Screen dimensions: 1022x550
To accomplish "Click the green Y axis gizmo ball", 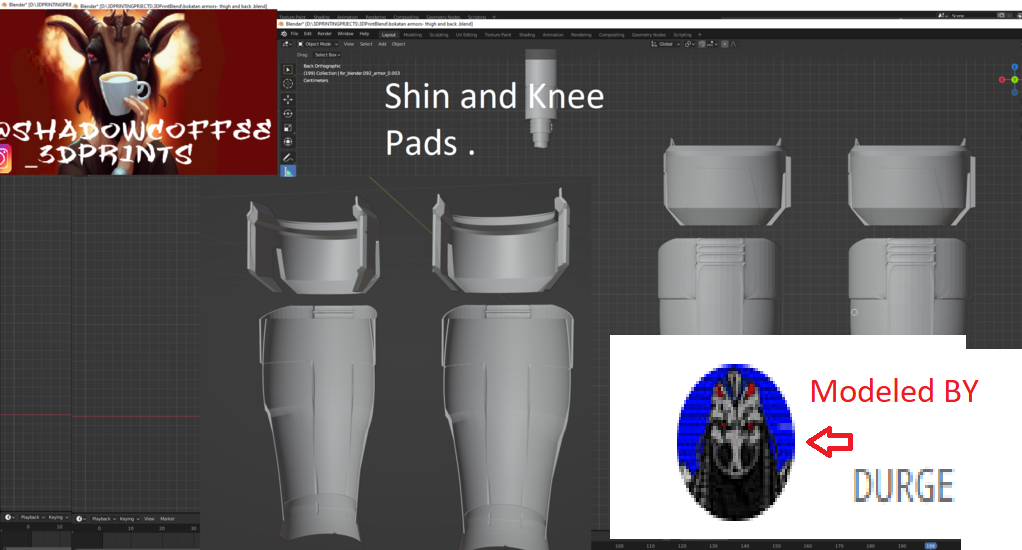I will [1015, 80].
